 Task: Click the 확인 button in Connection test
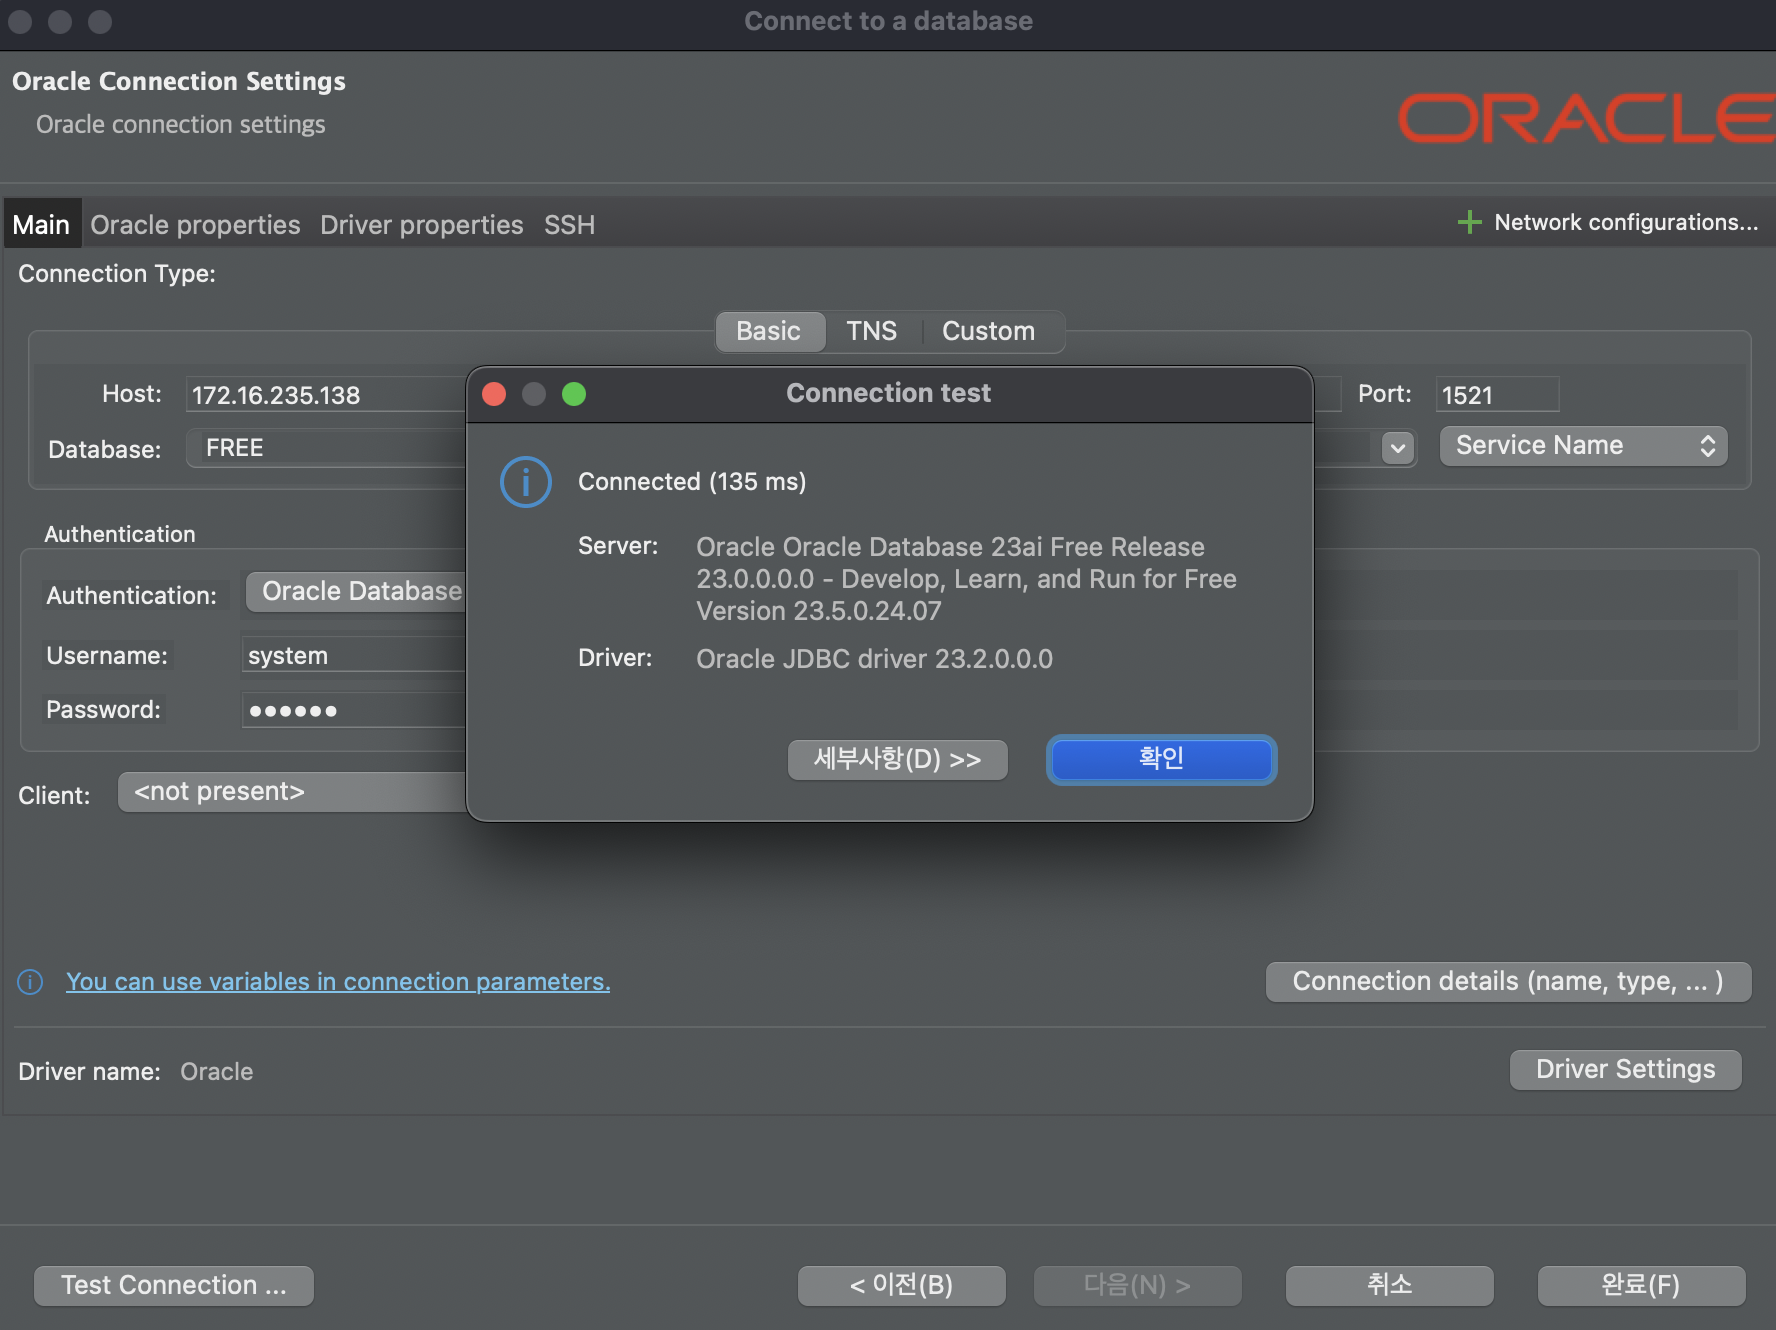(1161, 759)
